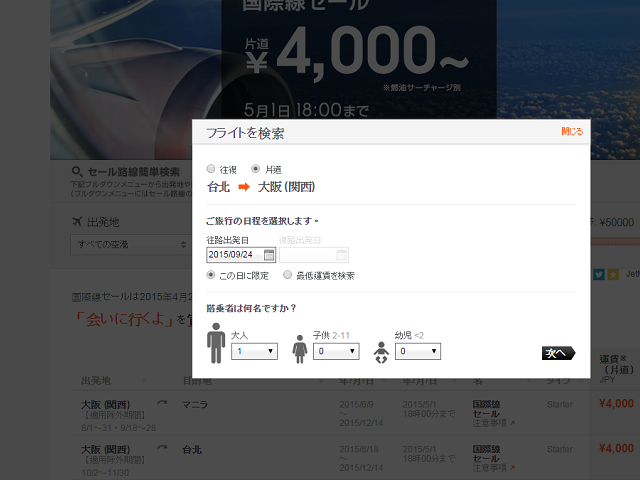
Task: Open the 幼児 <2 infant count dropdown
Action: [x=418, y=351]
